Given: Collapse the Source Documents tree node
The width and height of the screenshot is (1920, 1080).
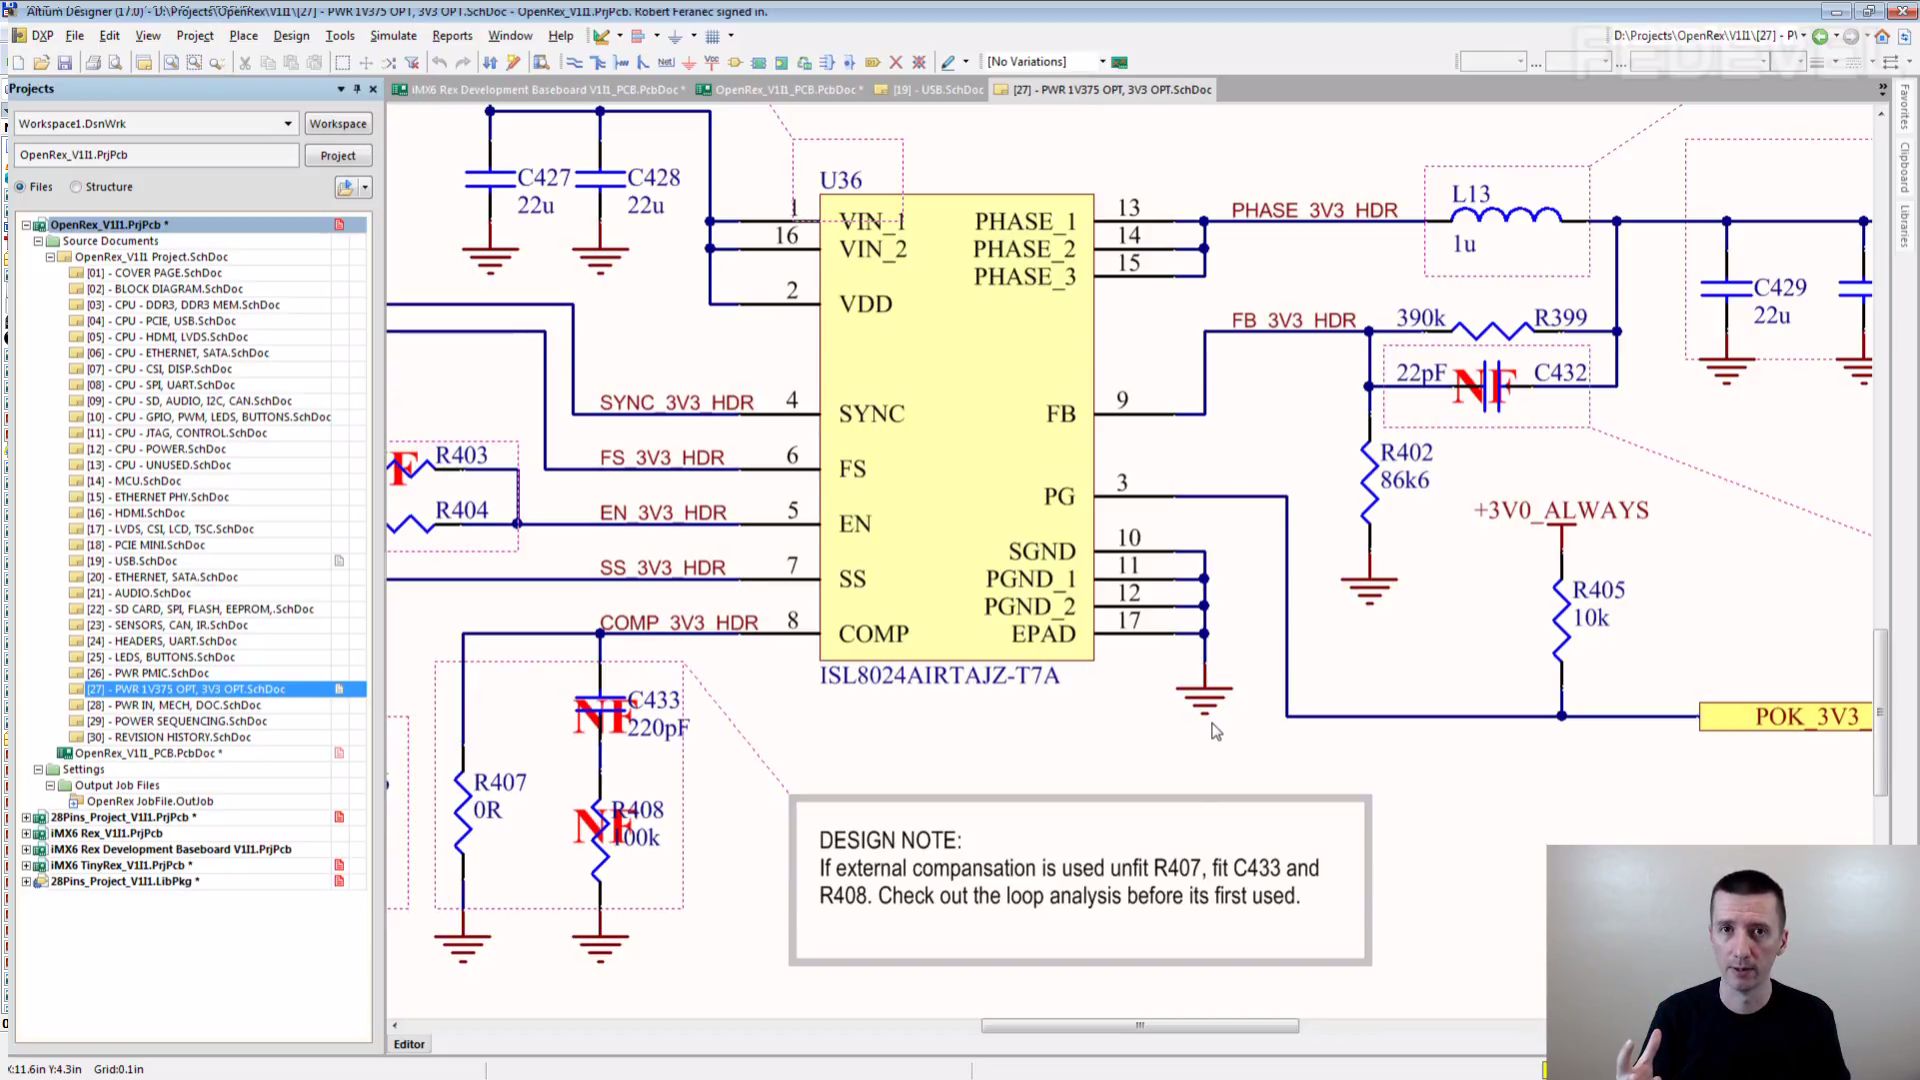Looking at the screenshot, I should tap(38, 241).
